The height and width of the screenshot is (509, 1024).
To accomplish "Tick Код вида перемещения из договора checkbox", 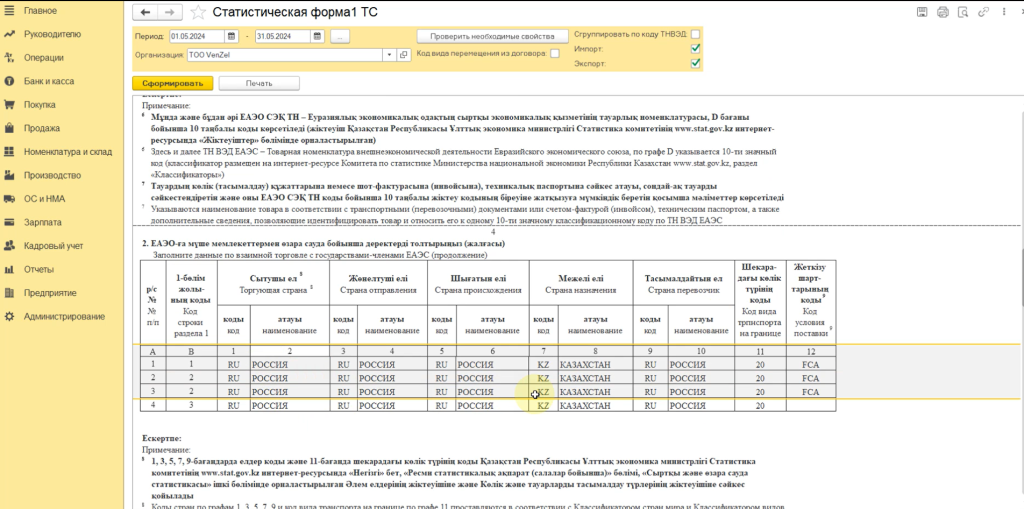I will (x=555, y=54).
